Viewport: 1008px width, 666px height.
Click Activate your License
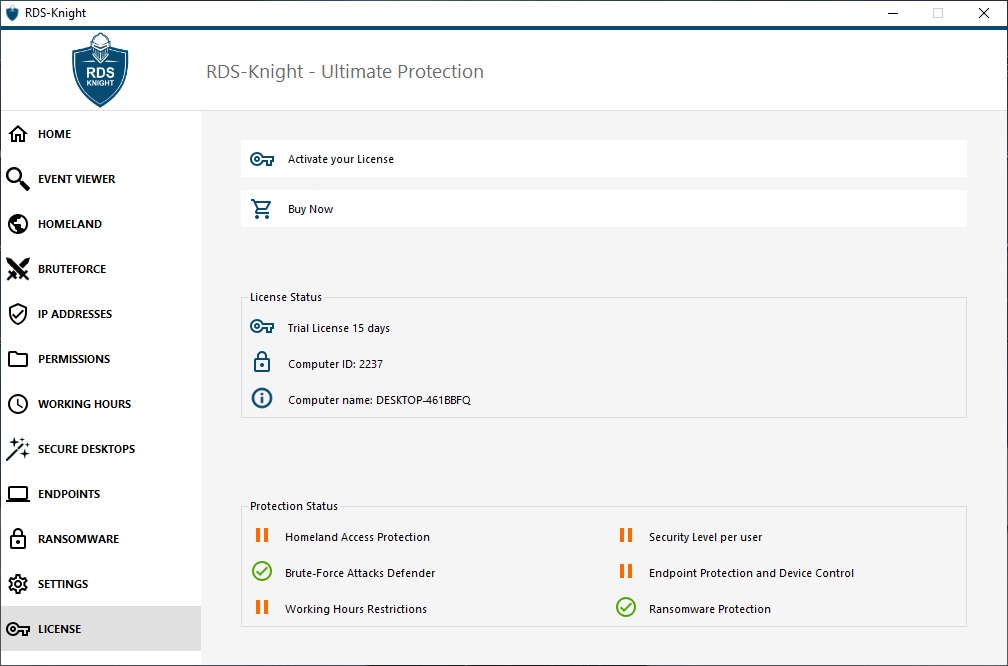[604, 159]
